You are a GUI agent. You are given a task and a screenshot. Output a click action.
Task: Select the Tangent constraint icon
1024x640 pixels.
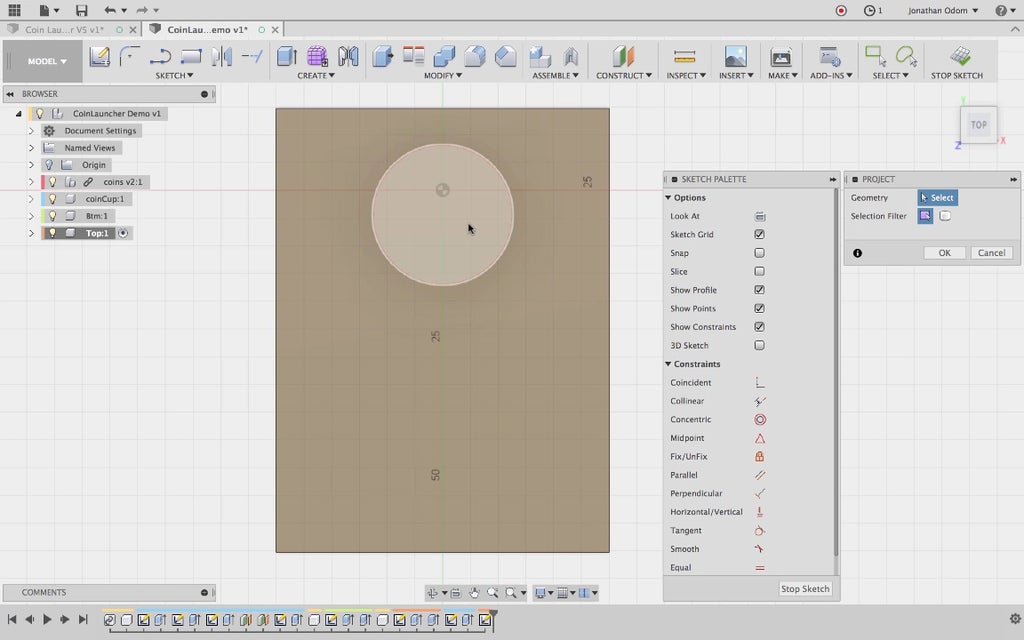pyautogui.click(x=760, y=531)
